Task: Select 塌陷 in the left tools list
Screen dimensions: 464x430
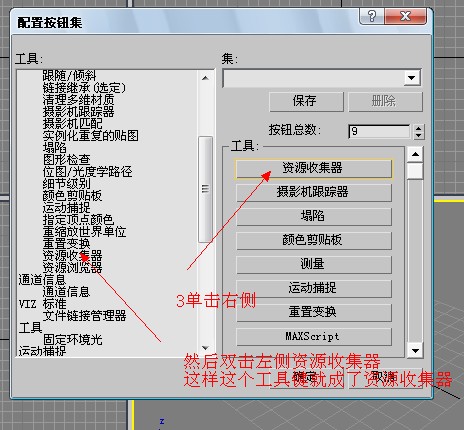Action: click(54, 147)
